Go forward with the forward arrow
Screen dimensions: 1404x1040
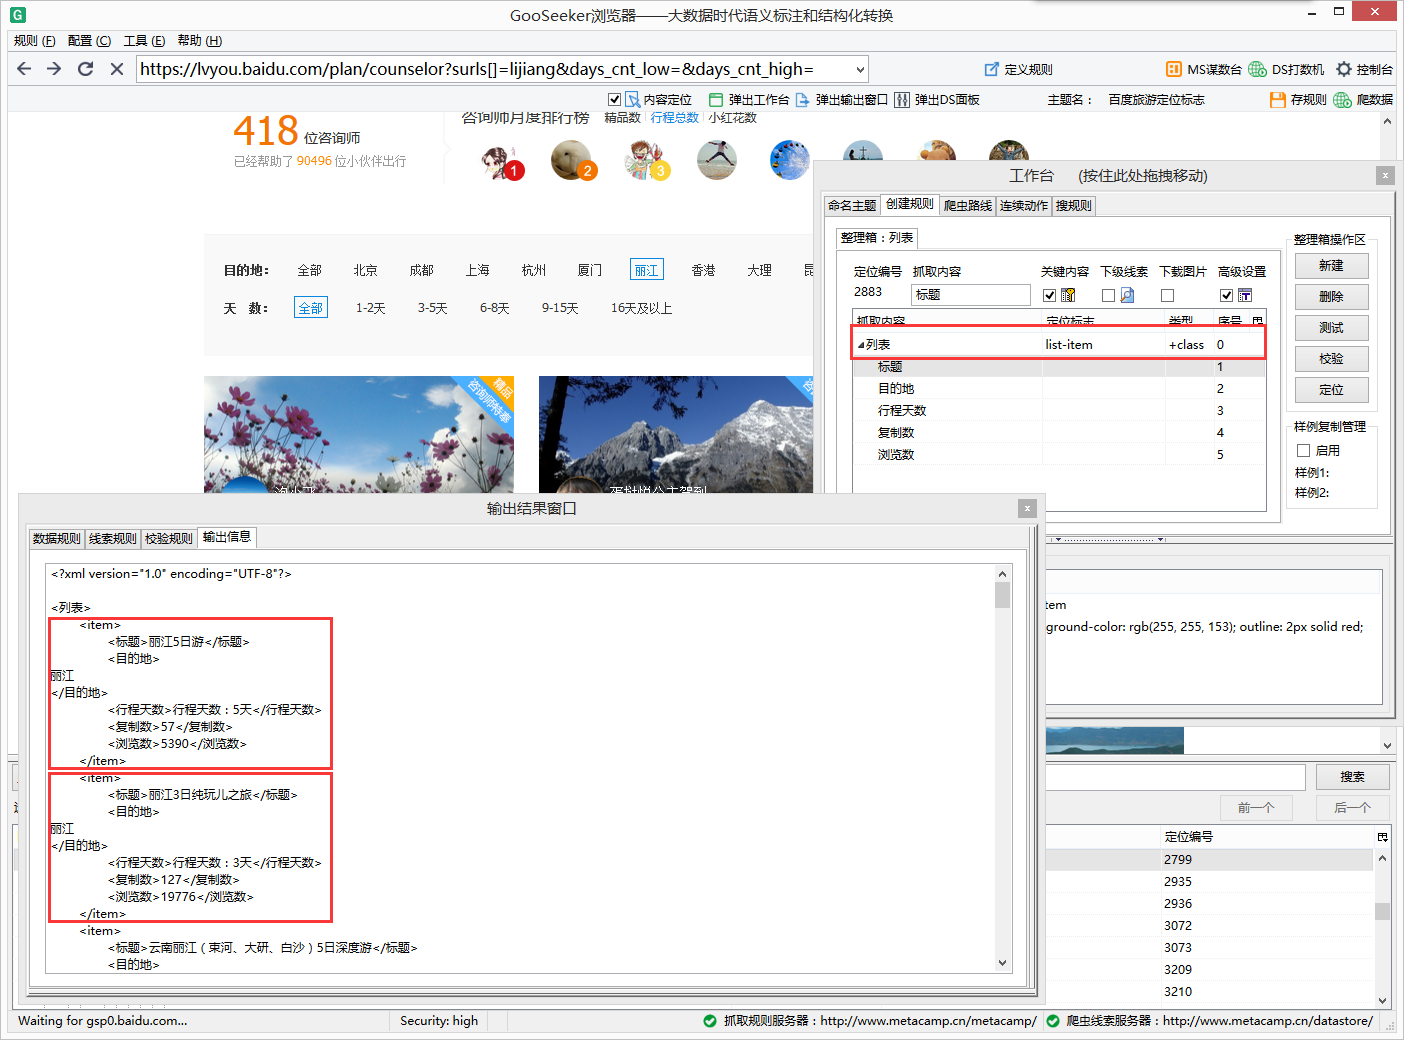coord(55,69)
